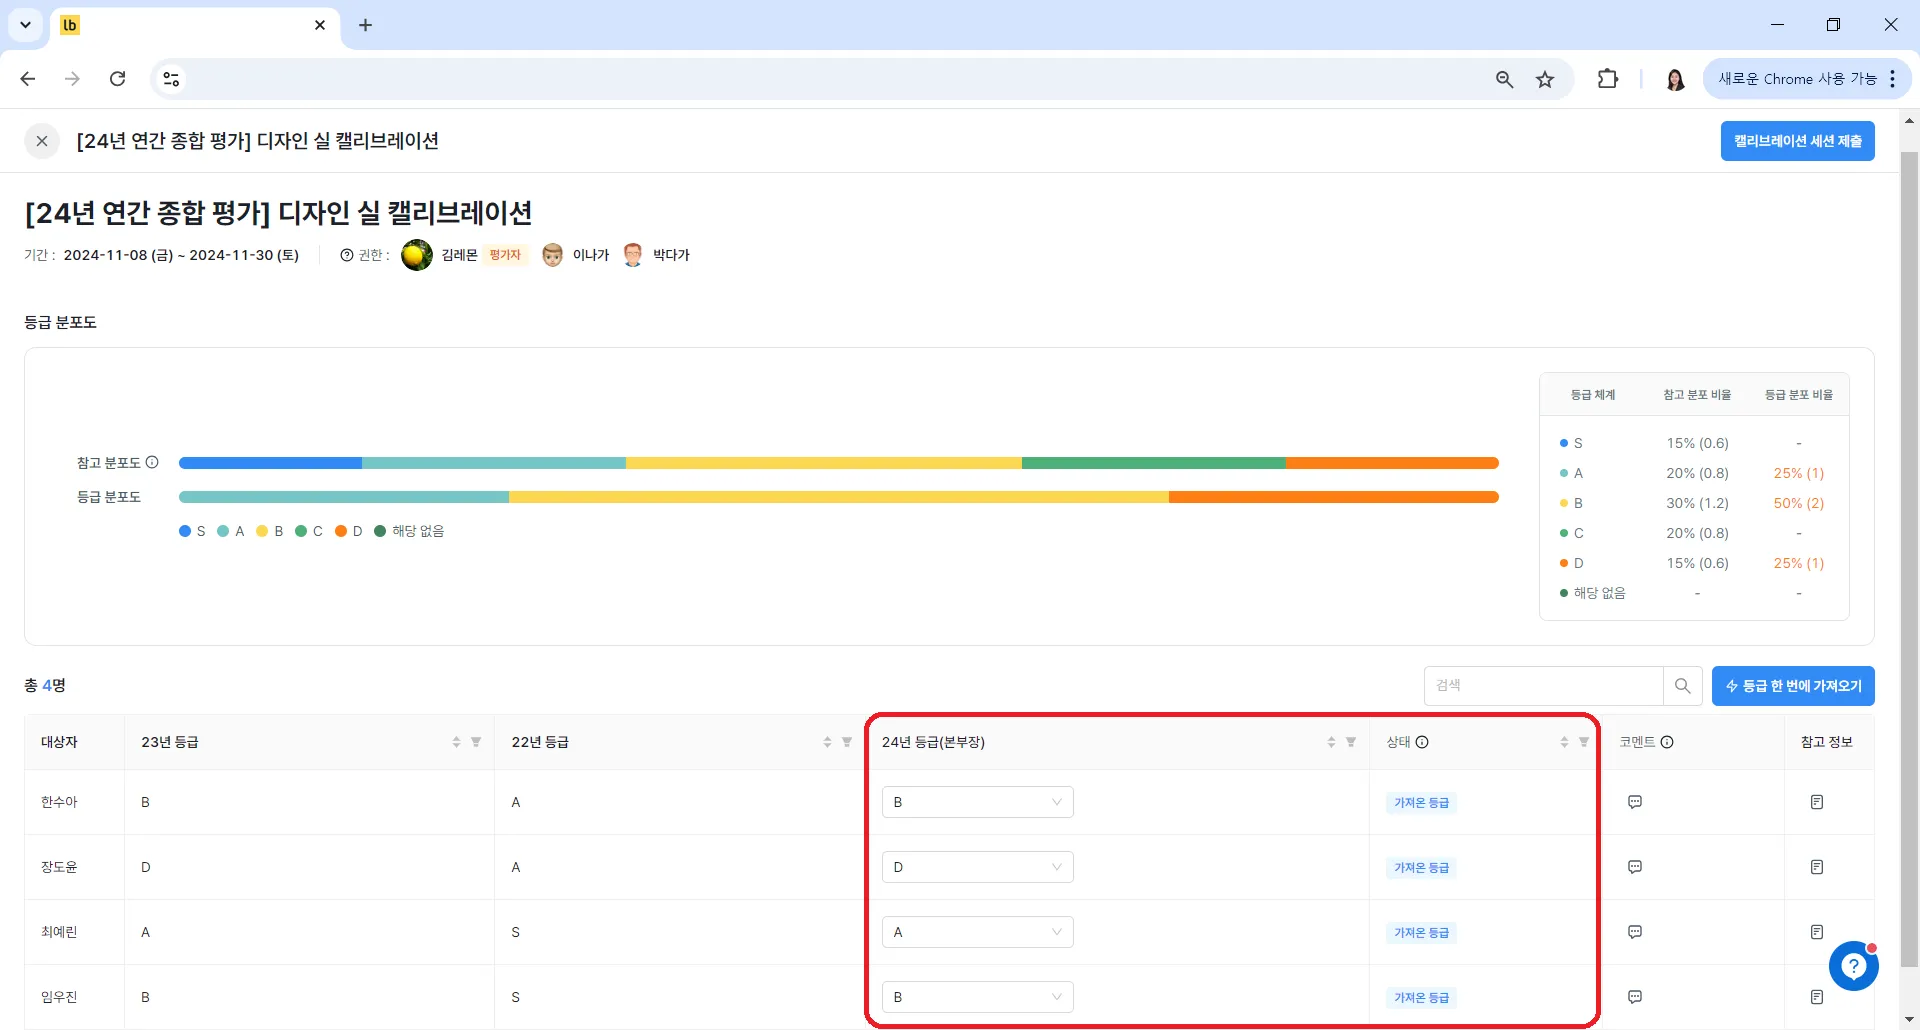Click the search magnifier icon beside 검색 field
1920x1030 pixels.
[1683, 686]
